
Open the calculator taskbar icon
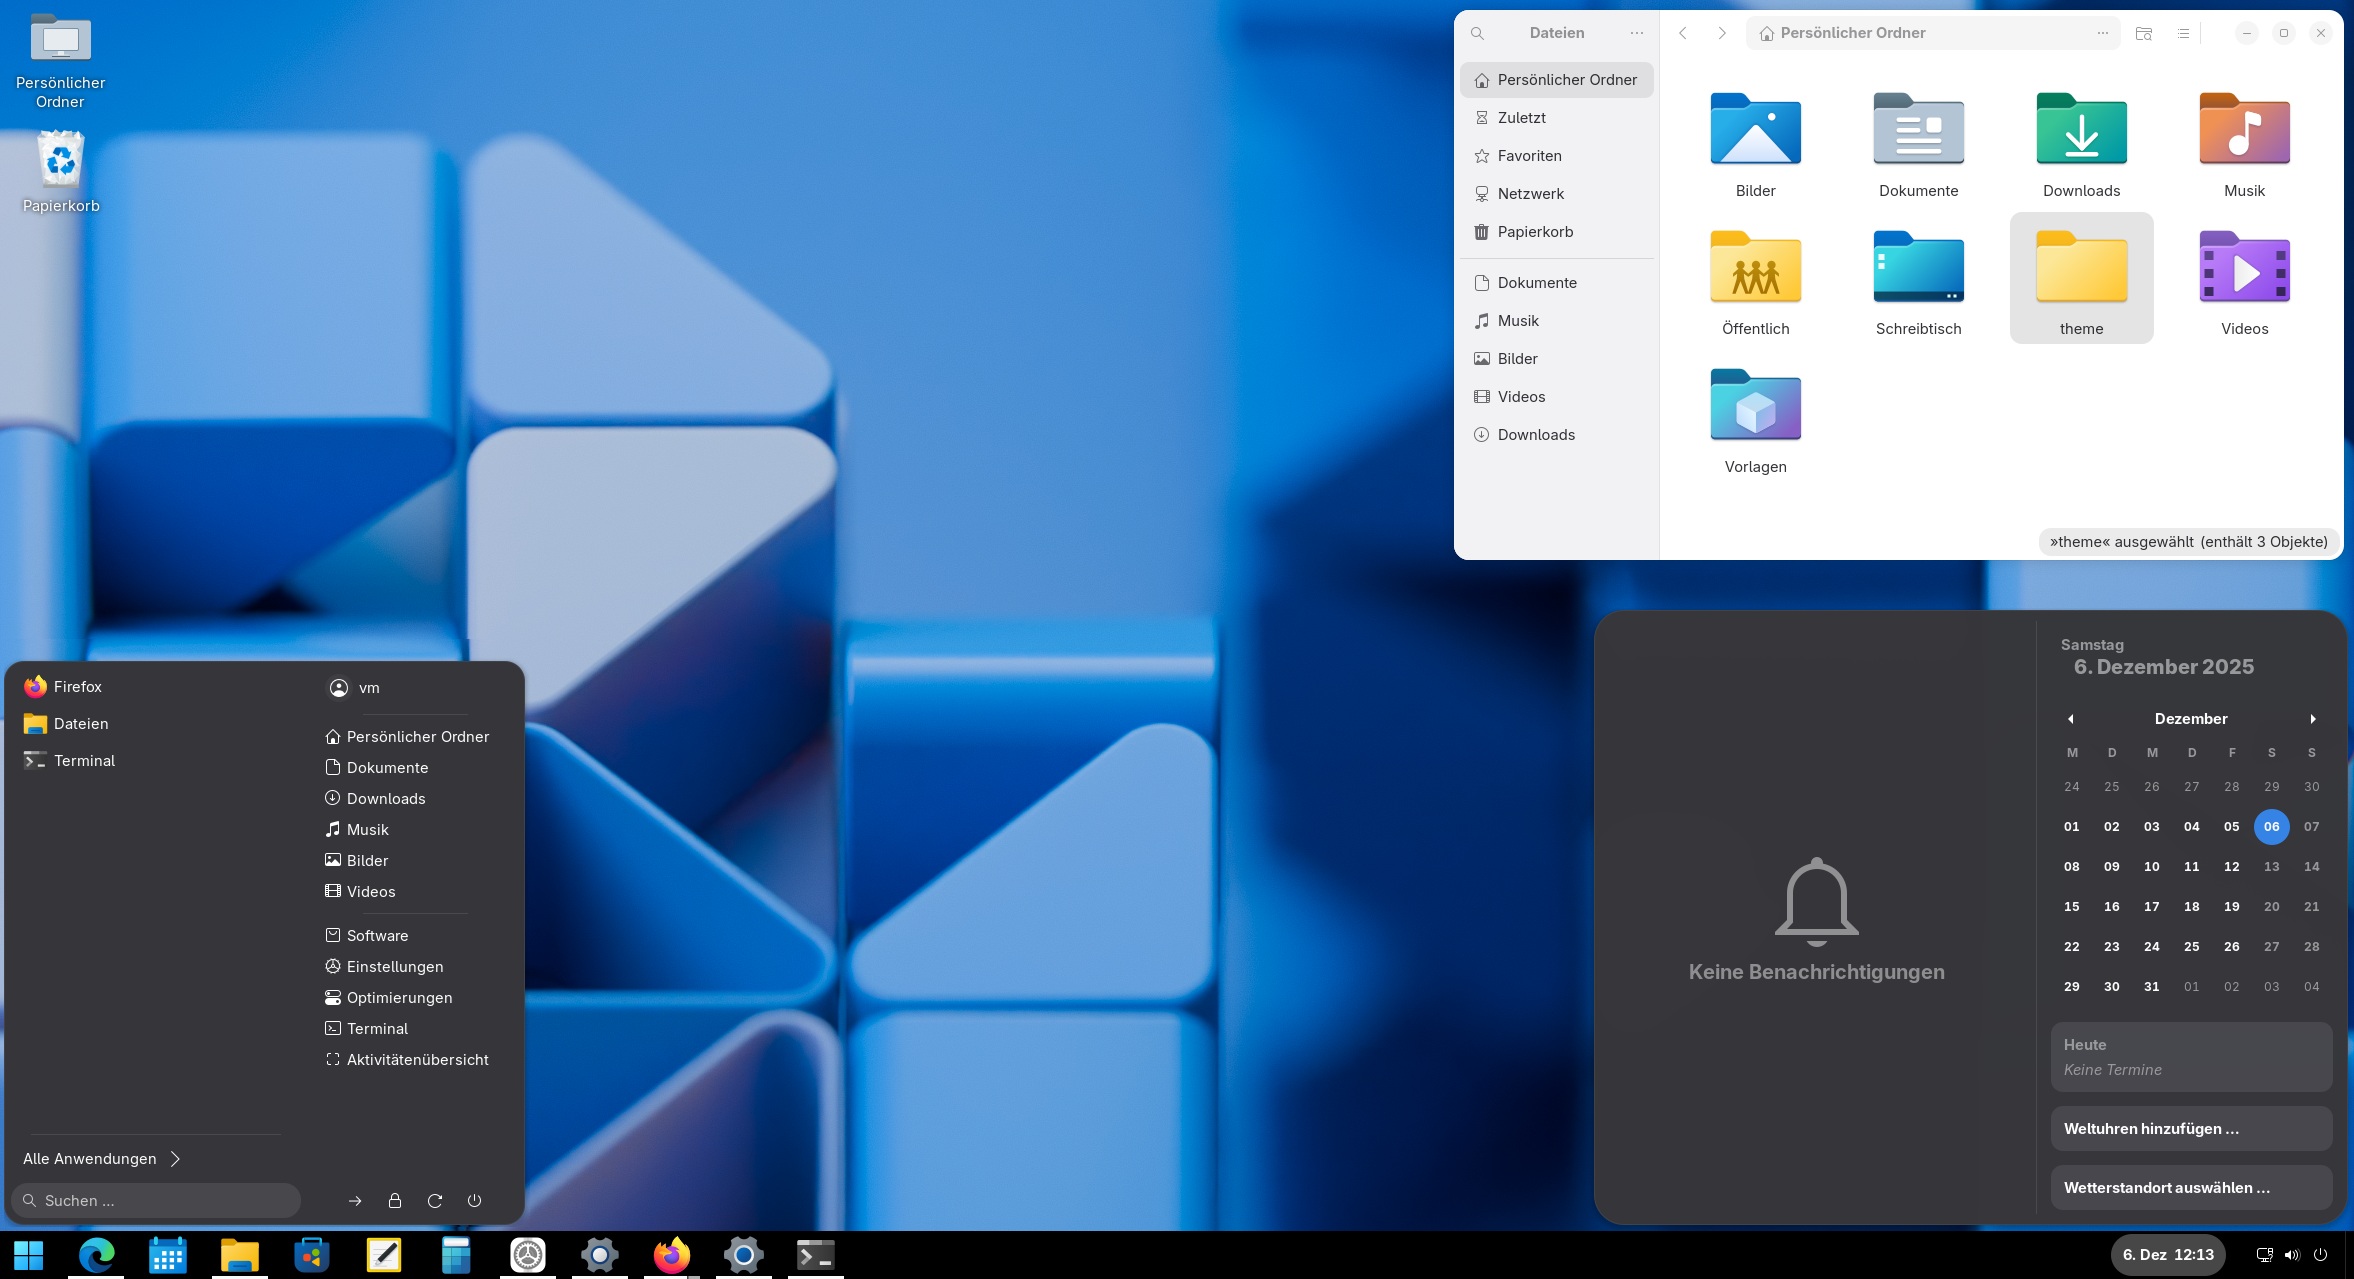click(x=456, y=1254)
